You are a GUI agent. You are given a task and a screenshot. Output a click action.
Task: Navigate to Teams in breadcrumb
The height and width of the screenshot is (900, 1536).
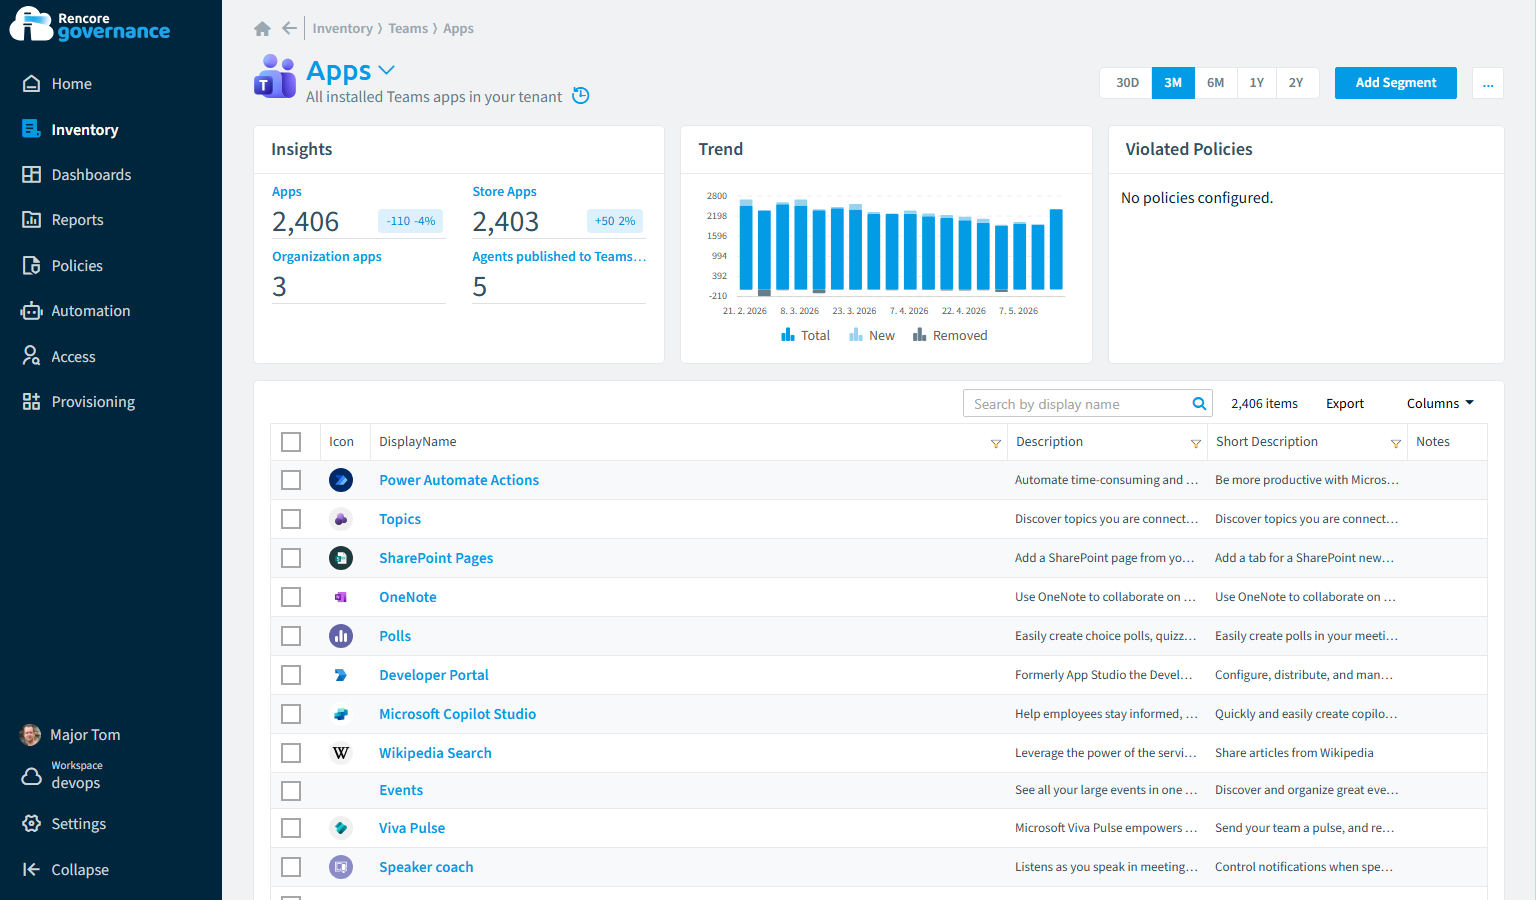(408, 29)
